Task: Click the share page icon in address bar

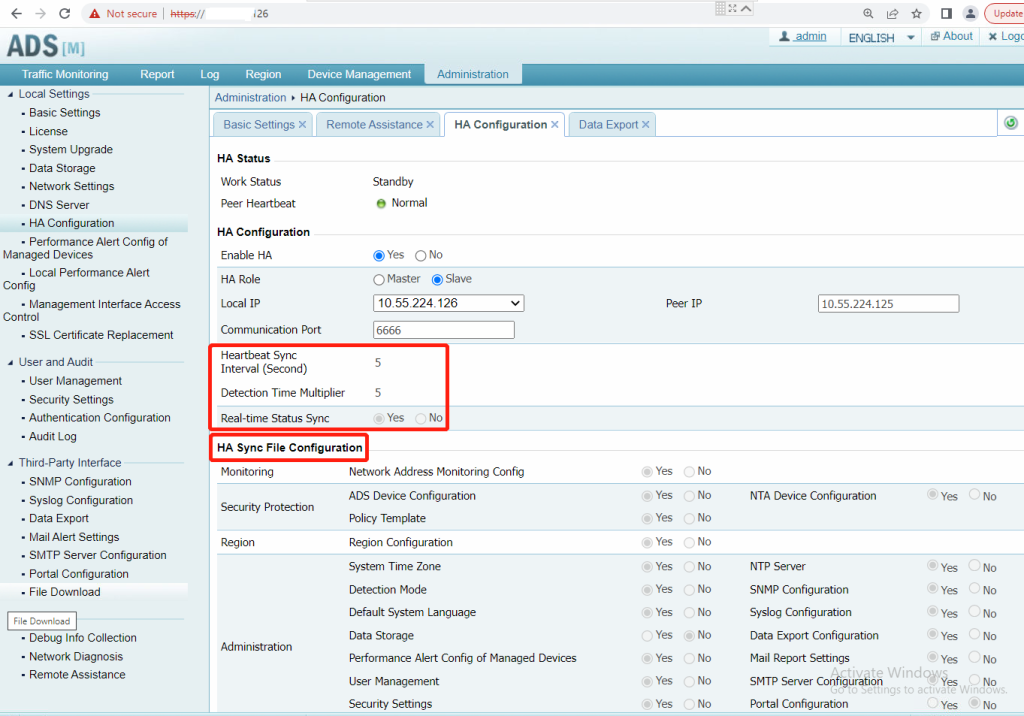Action: tap(892, 14)
